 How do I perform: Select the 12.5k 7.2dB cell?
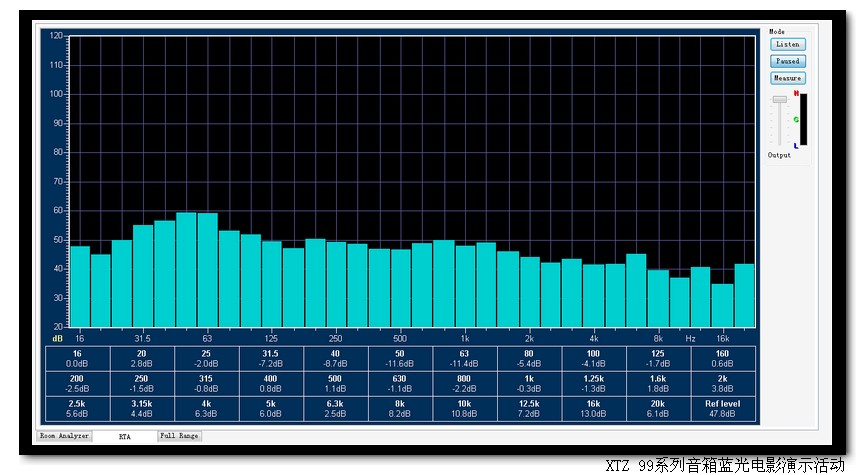tap(530, 409)
